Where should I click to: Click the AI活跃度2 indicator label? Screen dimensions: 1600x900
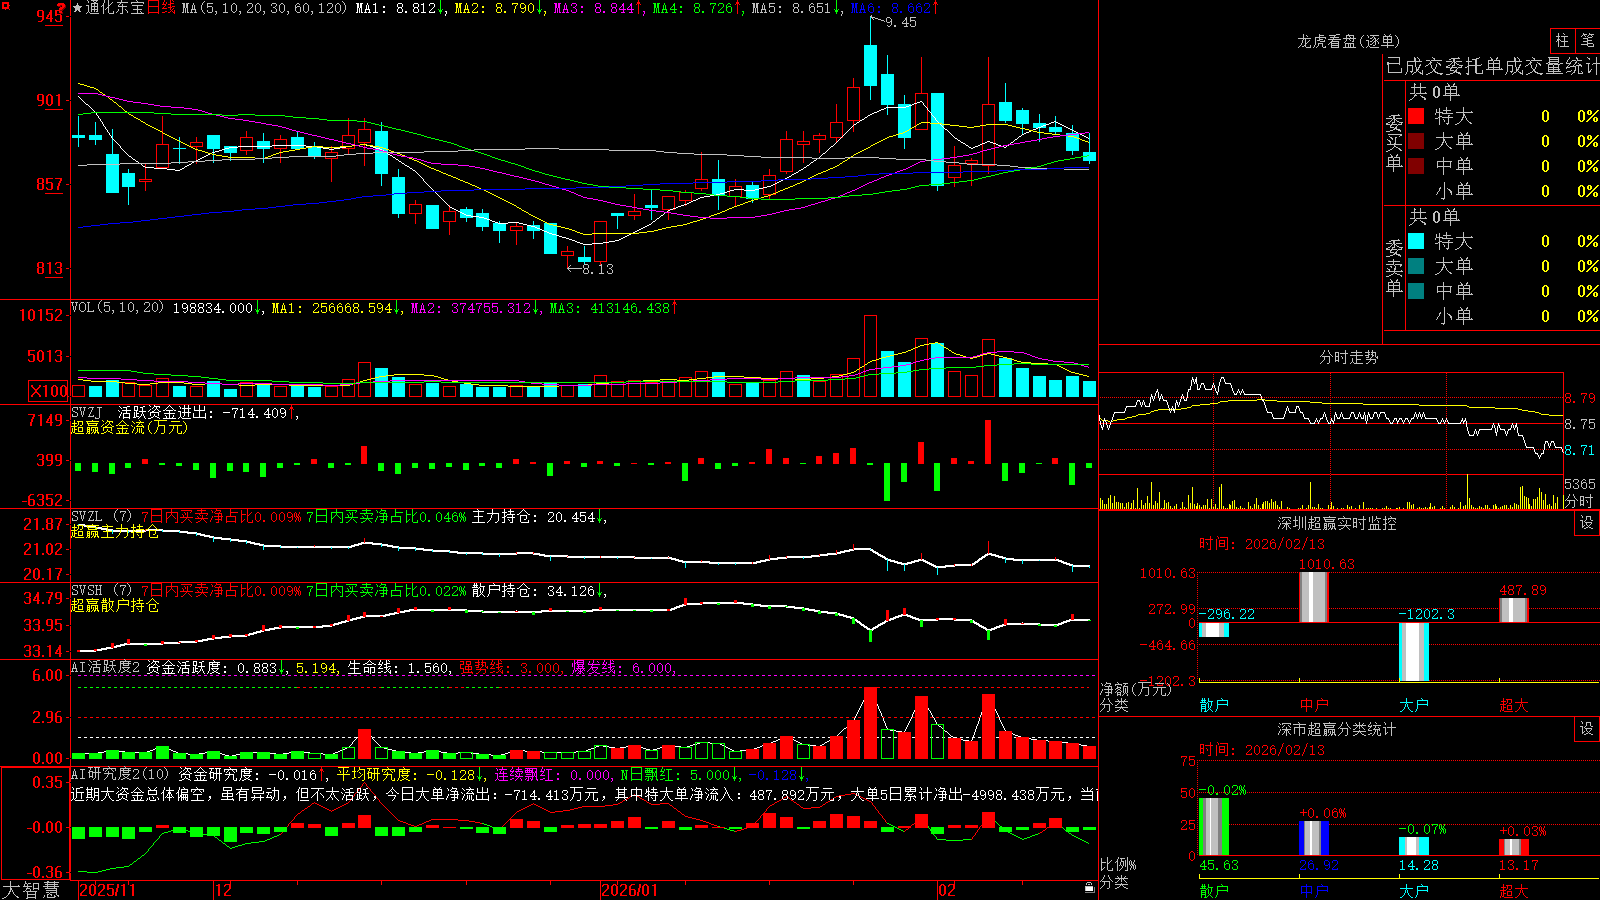click(x=106, y=667)
